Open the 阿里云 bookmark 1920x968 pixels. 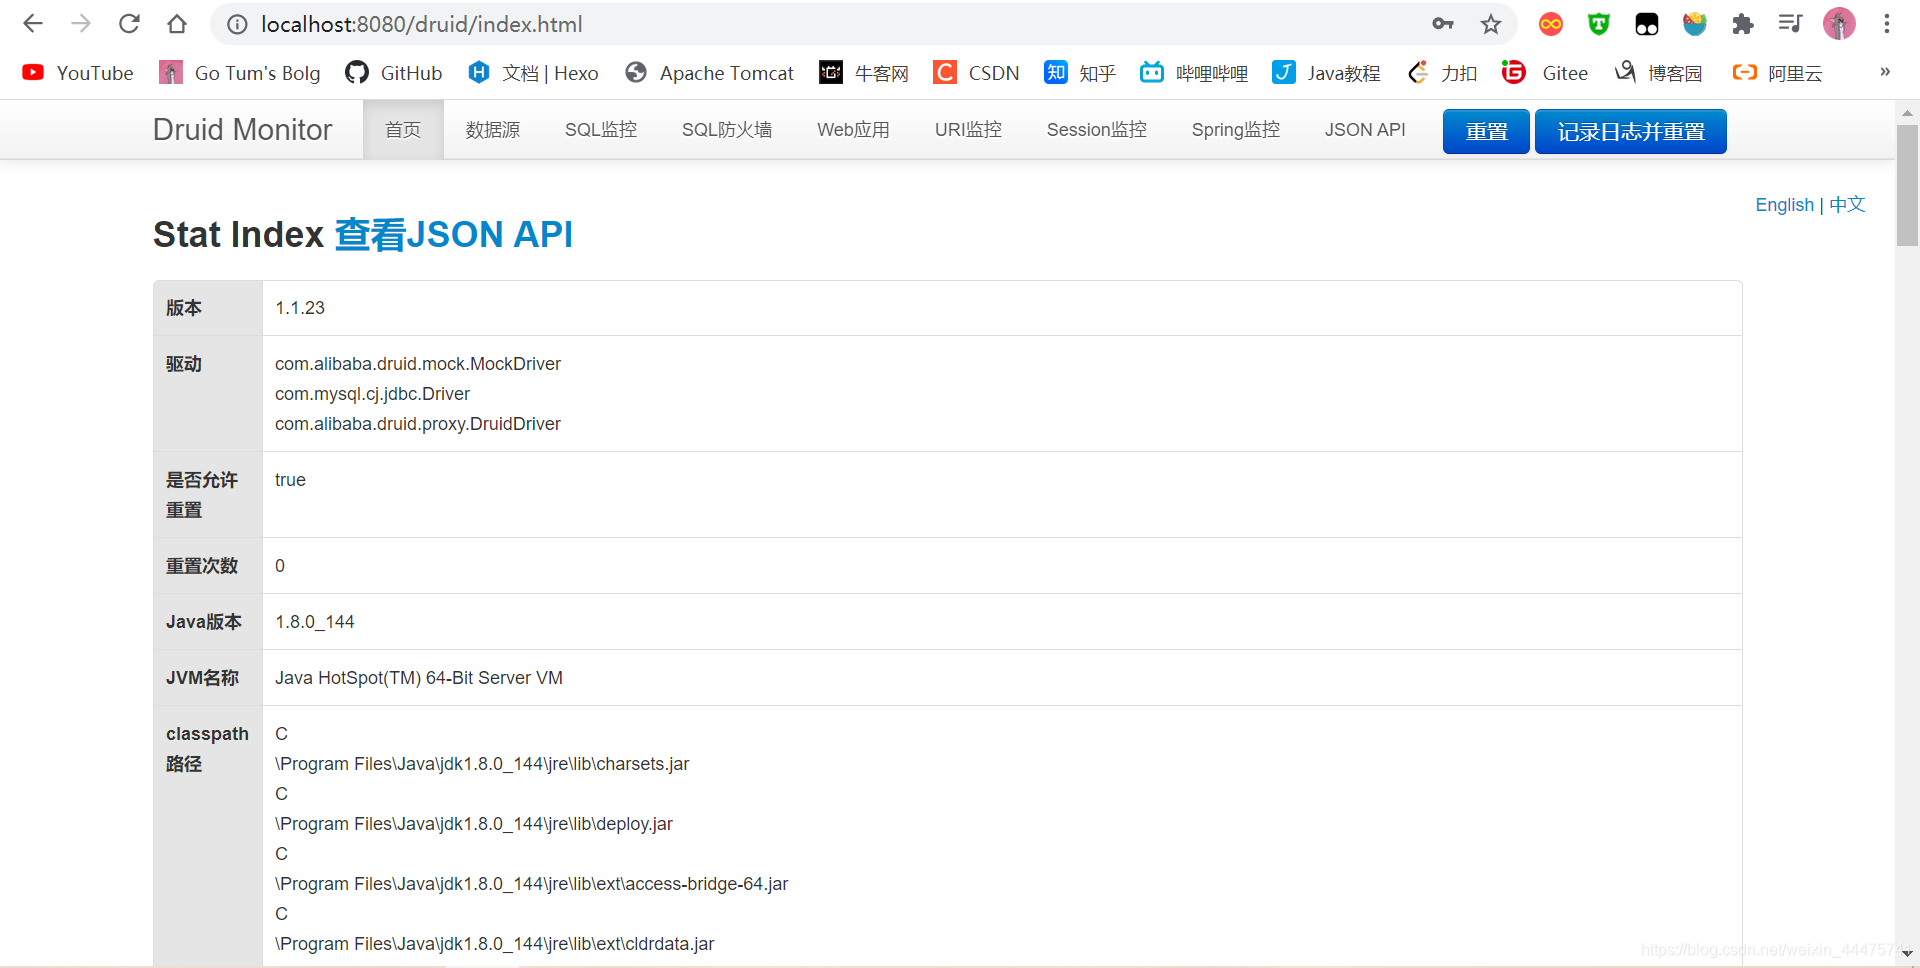[x=1778, y=73]
